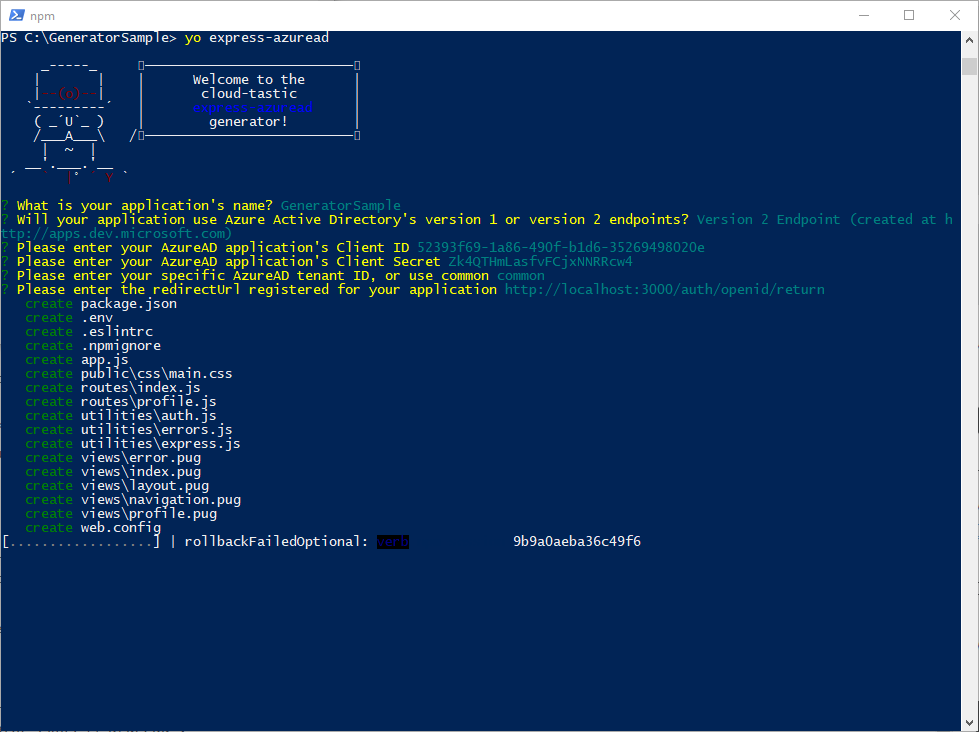
Task: Click the "views\profile.pug" file path
Action: point(149,514)
